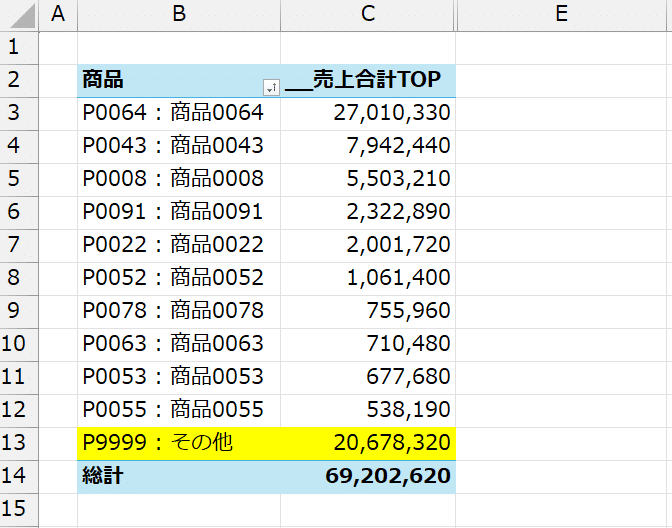Image resolution: width=672 pixels, height=528 pixels.
Task: Select row 1 header
Action: (x=19, y=48)
